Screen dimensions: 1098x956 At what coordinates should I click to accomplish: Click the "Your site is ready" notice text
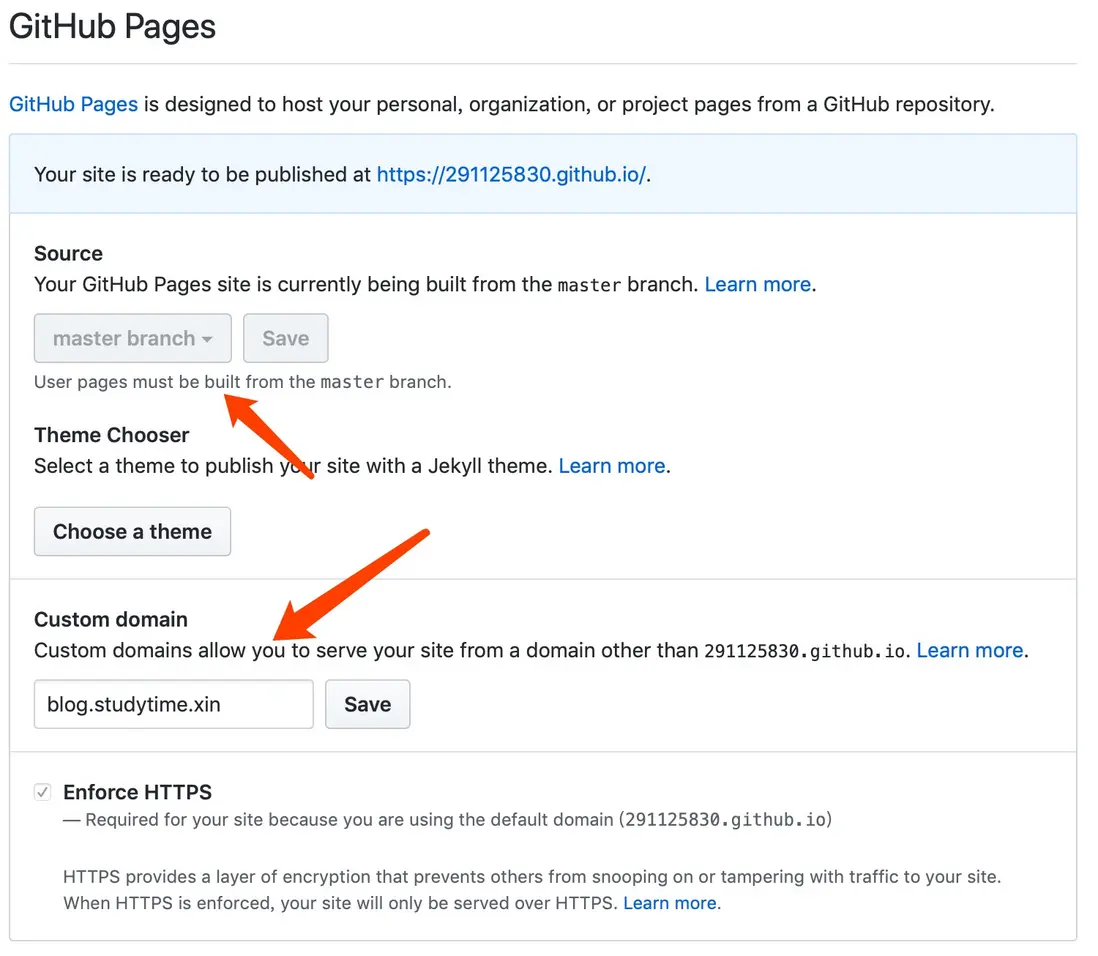click(204, 174)
